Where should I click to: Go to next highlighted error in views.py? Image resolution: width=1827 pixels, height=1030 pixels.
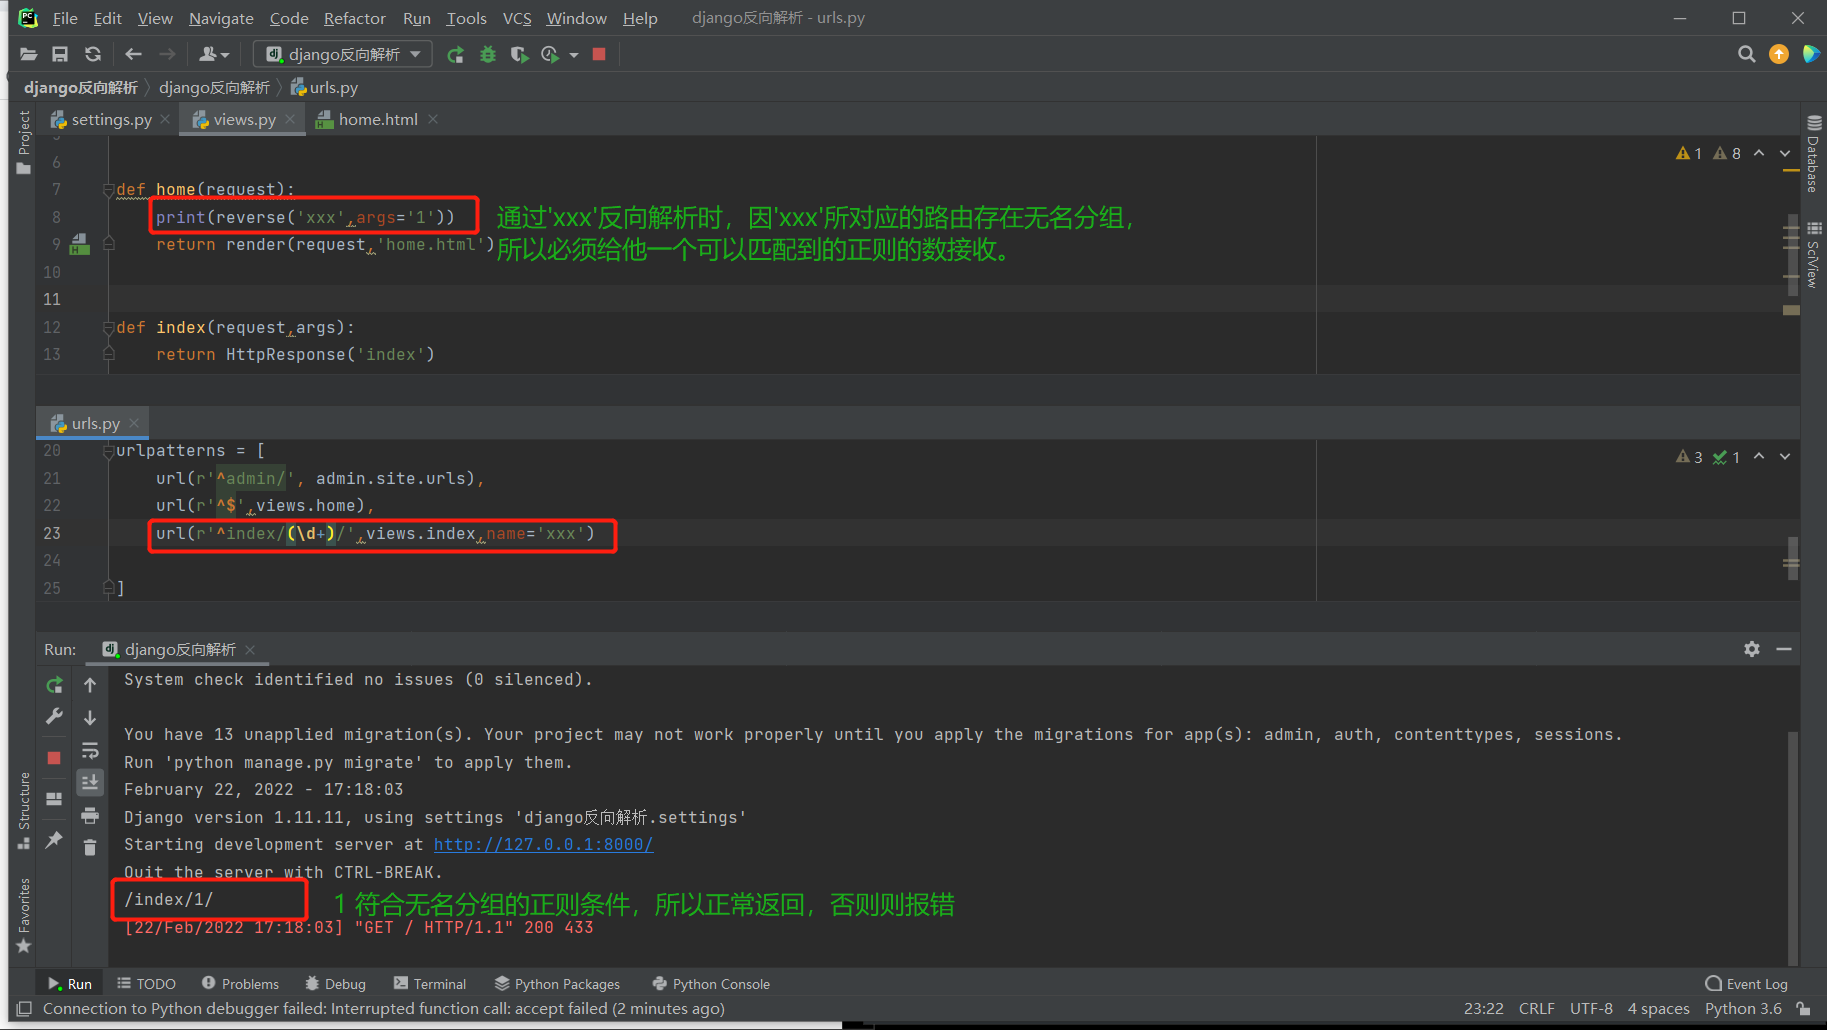pyautogui.click(x=1785, y=153)
